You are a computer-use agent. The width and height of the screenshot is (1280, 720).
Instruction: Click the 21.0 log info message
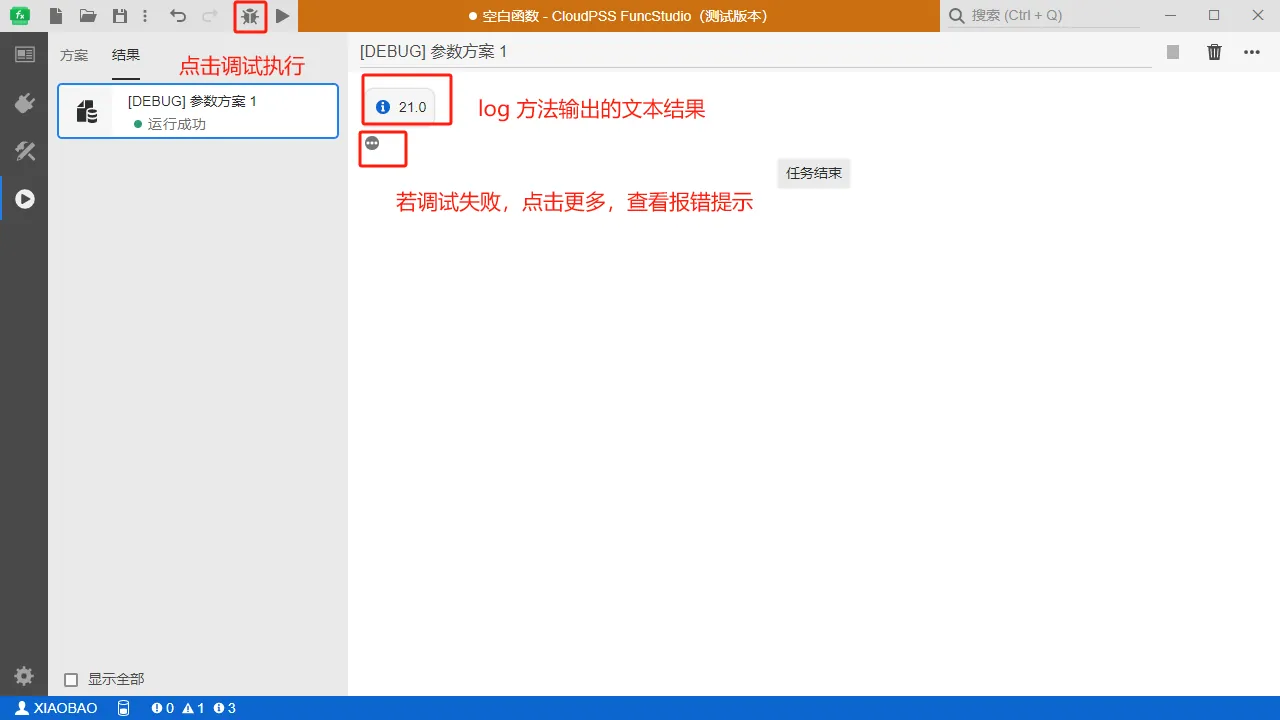click(x=400, y=107)
